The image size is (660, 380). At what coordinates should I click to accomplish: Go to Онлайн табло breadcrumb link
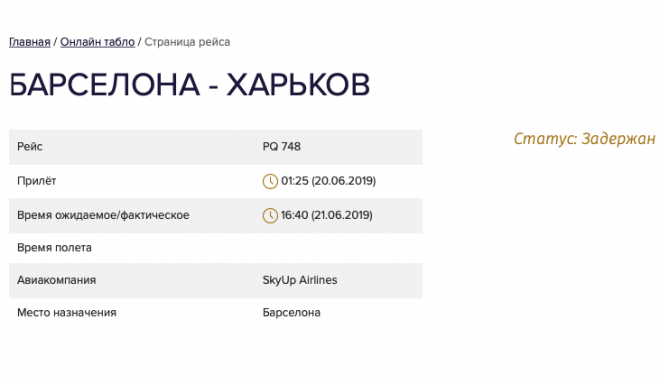coord(97,42)
